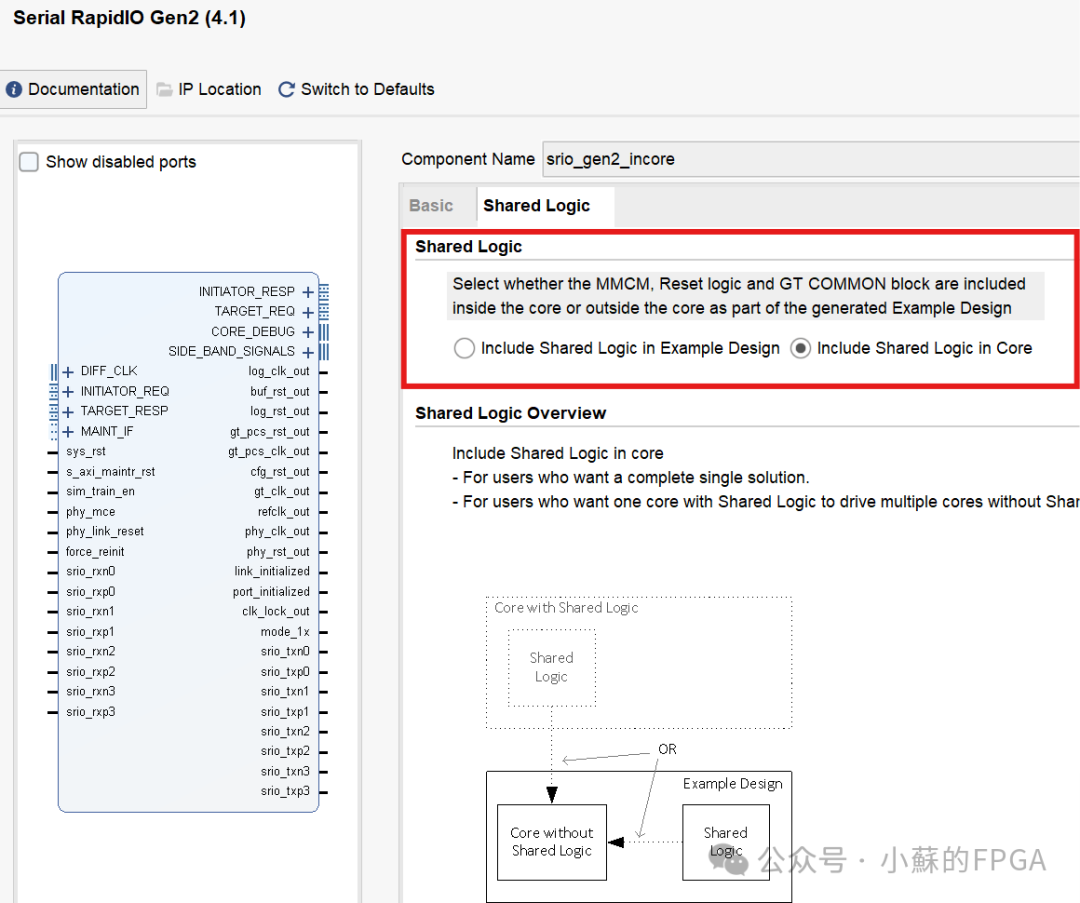The height and width of the screenshot is (903, 1080).
Task: Click the CORE_DEBUG plus icon
Action: coord(308,332)
